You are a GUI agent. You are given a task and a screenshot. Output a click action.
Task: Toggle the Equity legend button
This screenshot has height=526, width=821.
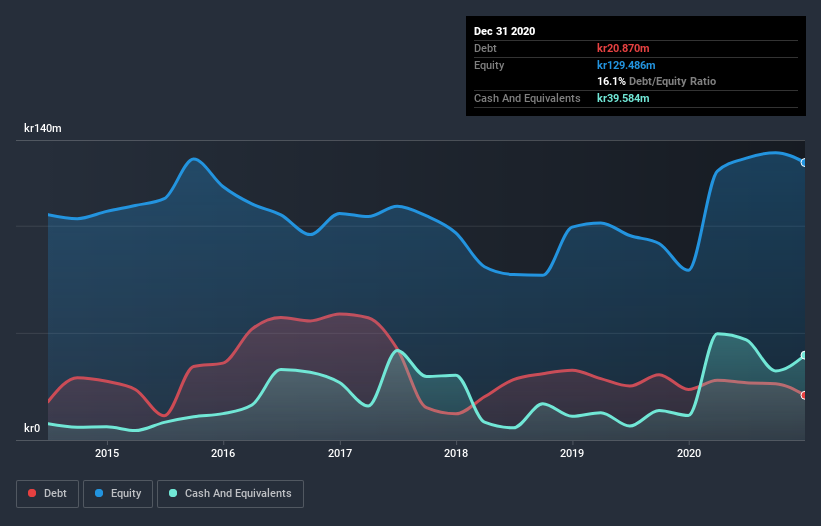[118, 494]
